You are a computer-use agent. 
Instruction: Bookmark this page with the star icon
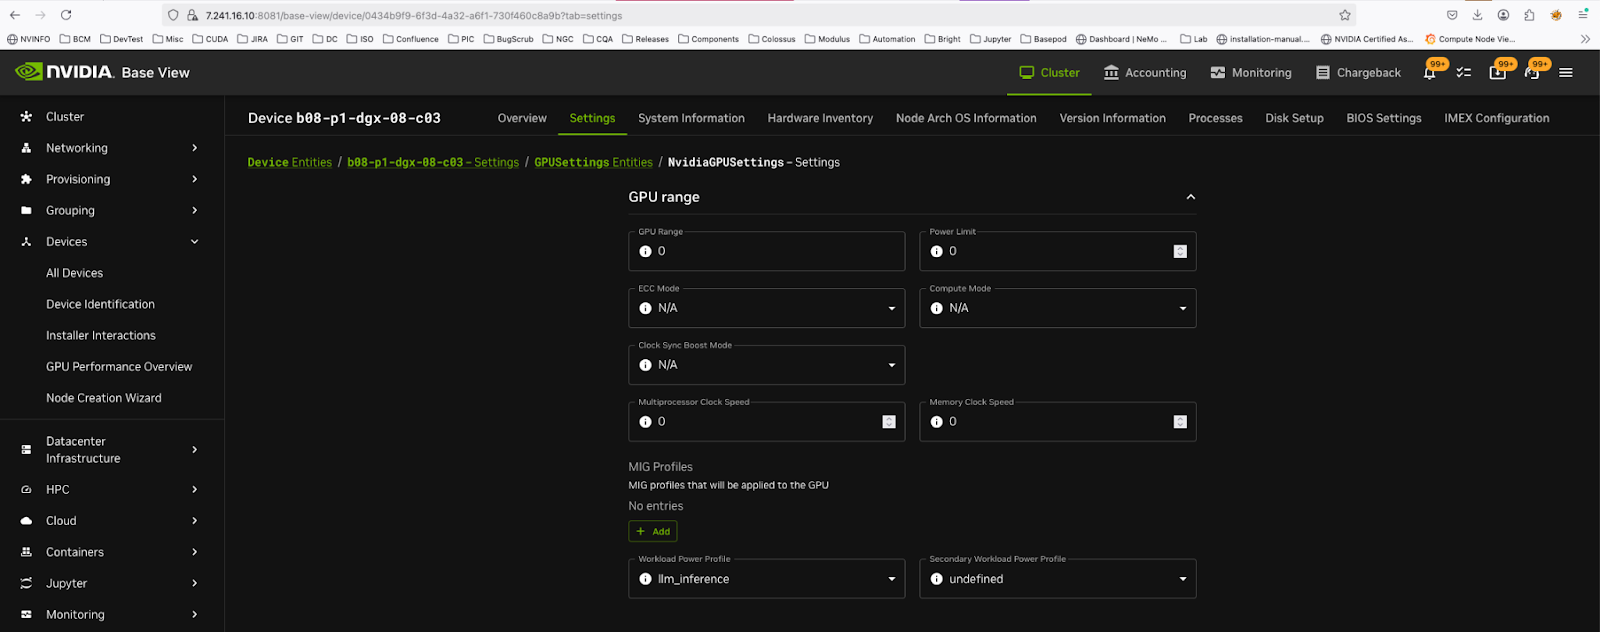click(1345, 15)
